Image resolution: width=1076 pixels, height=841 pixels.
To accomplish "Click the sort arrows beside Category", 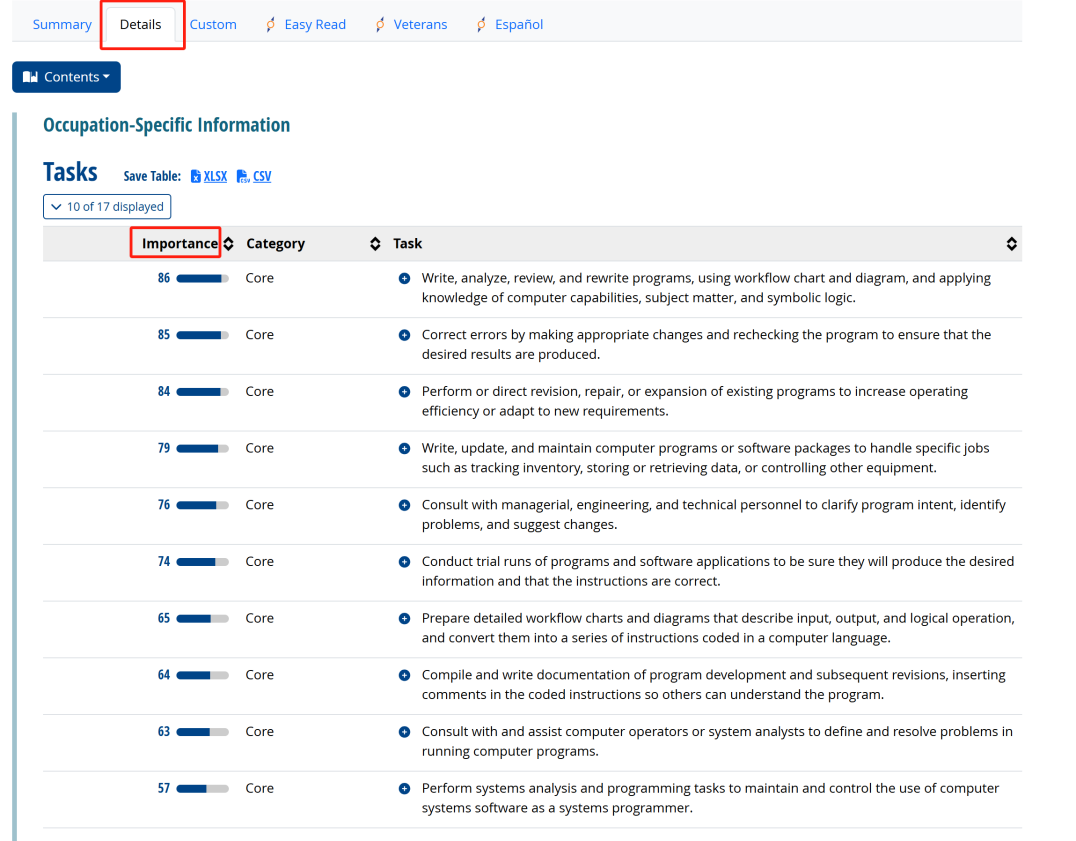I will point(375,244).
